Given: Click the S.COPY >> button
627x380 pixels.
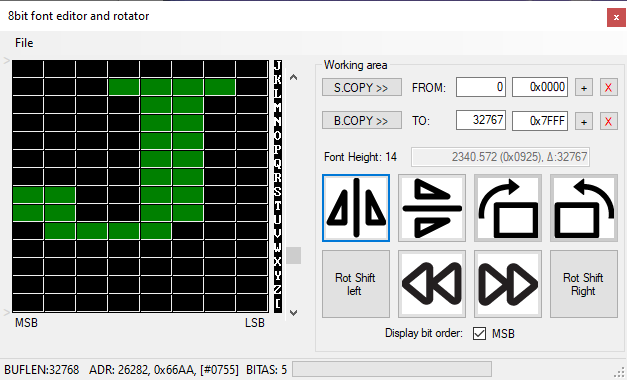Looking at the screenshot, I should [362, 87].
